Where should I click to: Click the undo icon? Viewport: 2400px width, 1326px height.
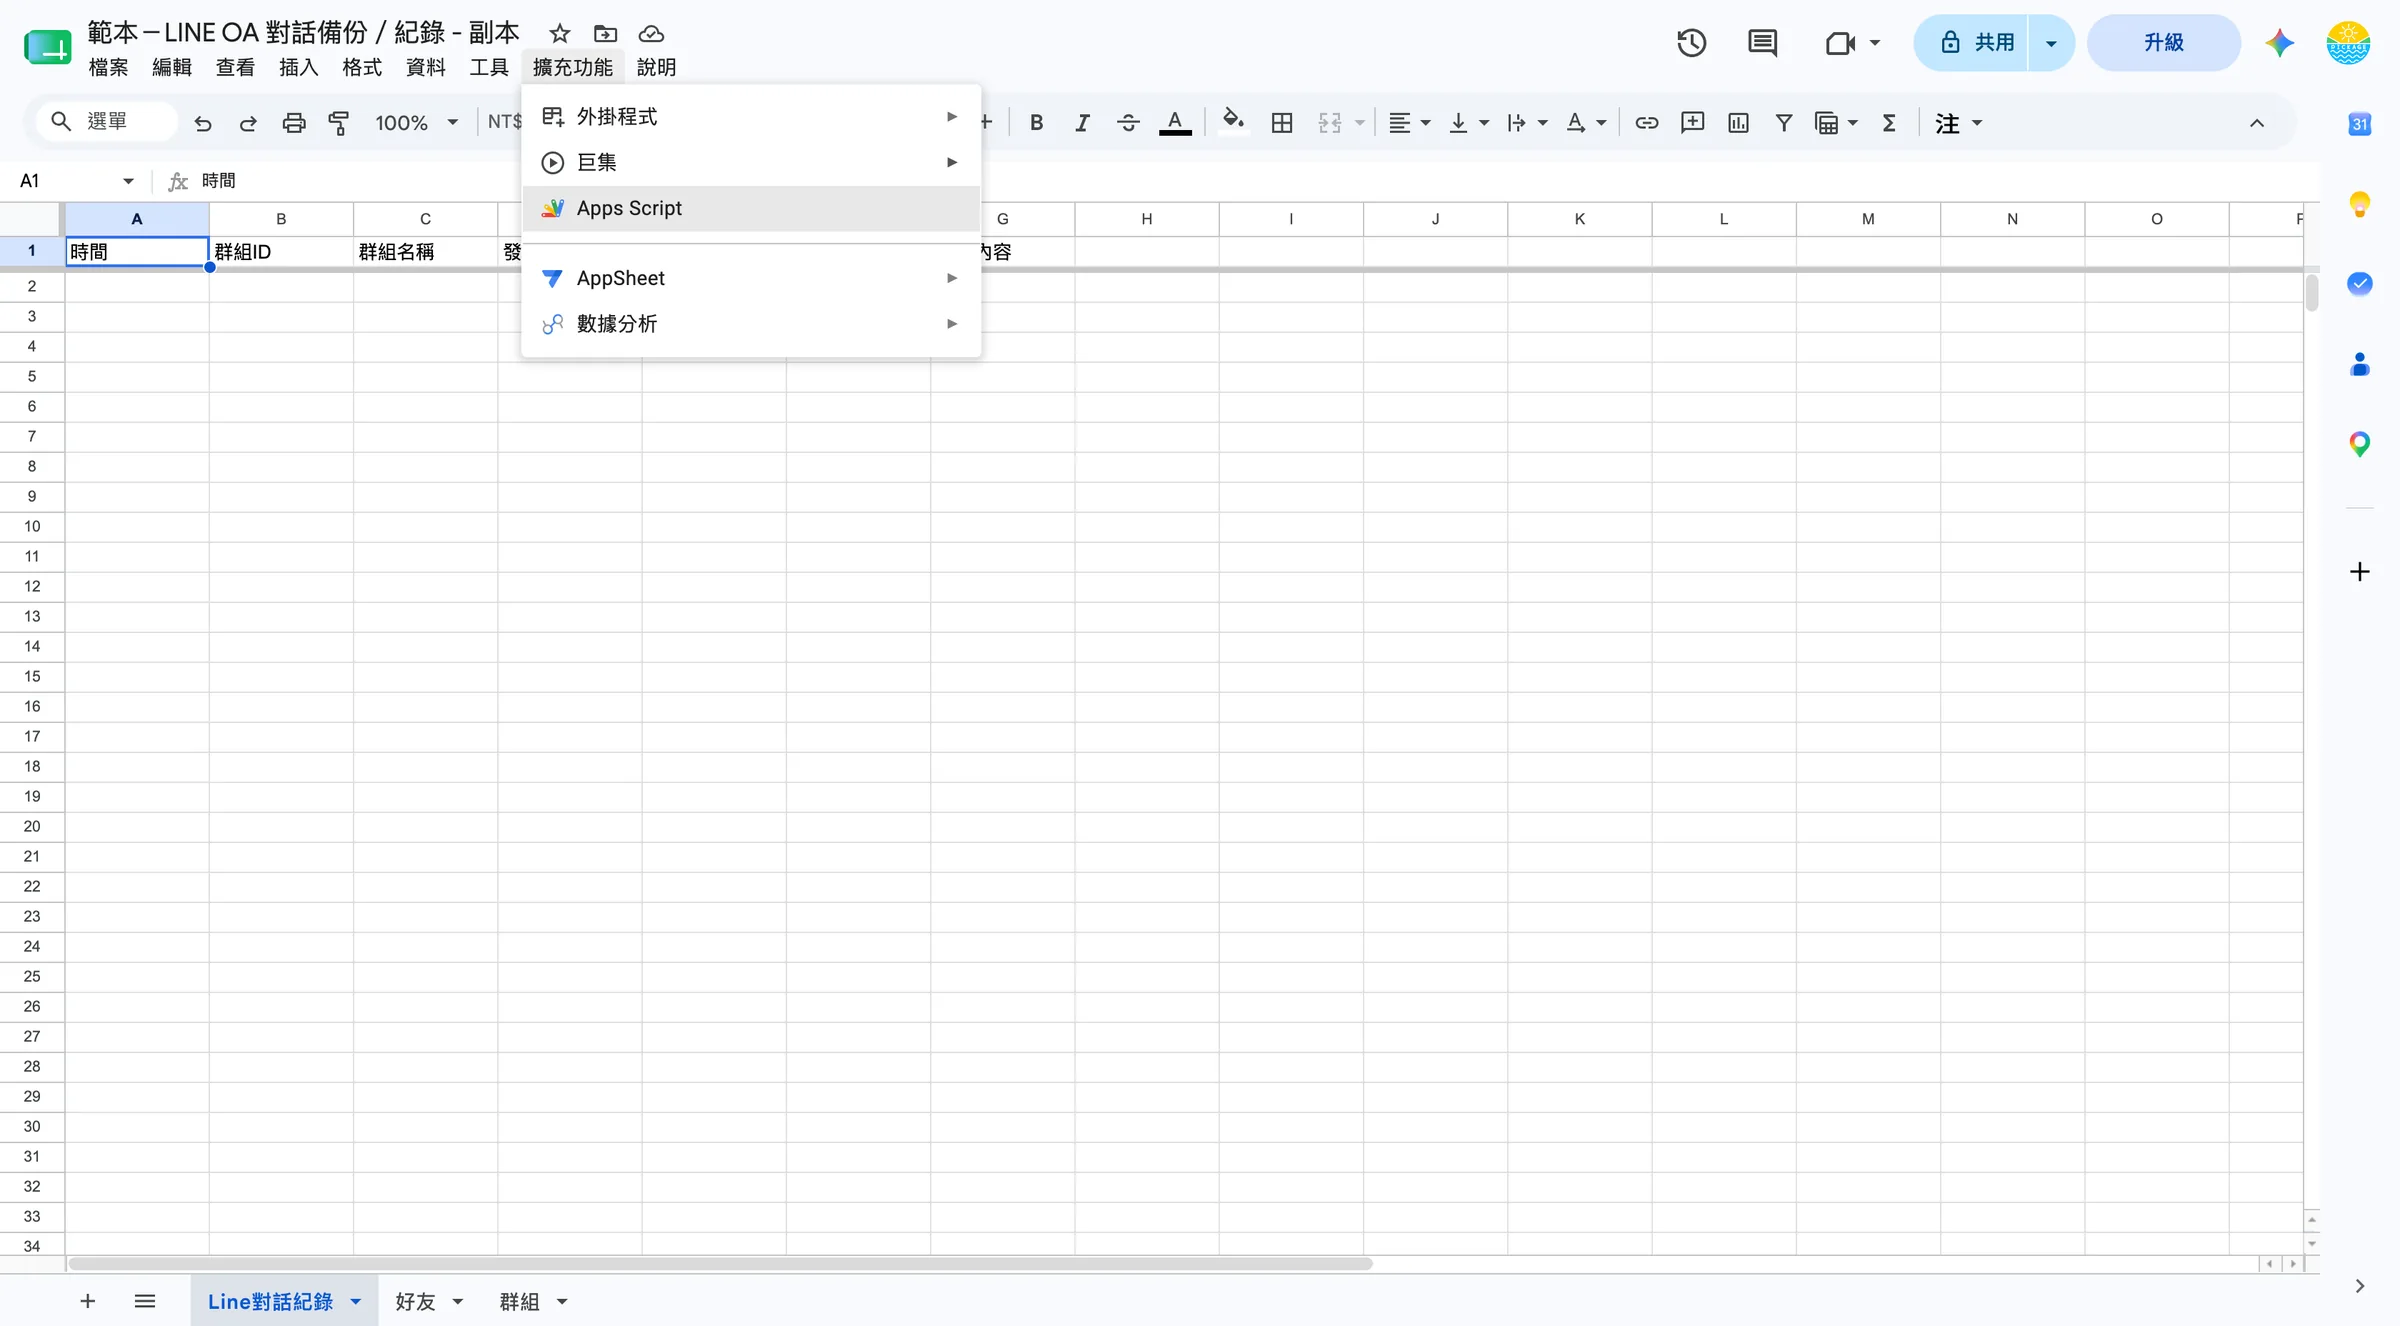click(x=203, y=123)
